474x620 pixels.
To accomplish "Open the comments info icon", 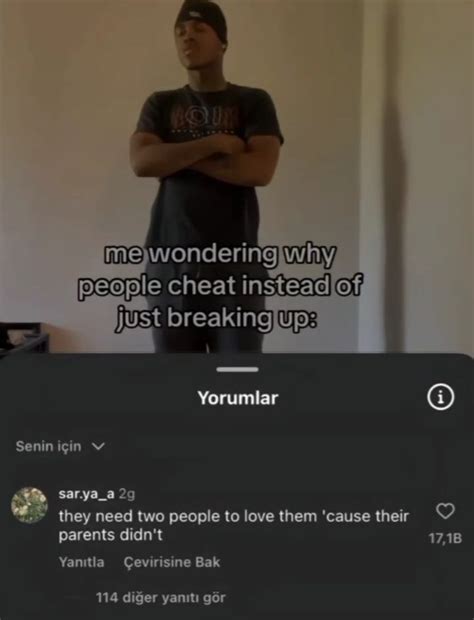I will click(x=440, y=397).
